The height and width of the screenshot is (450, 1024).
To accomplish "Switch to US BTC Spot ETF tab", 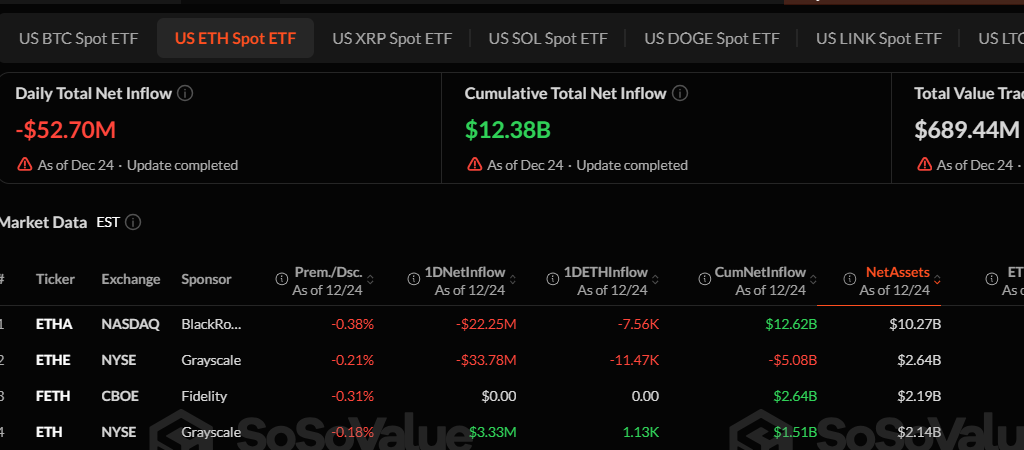I will [x=78, y=39].
